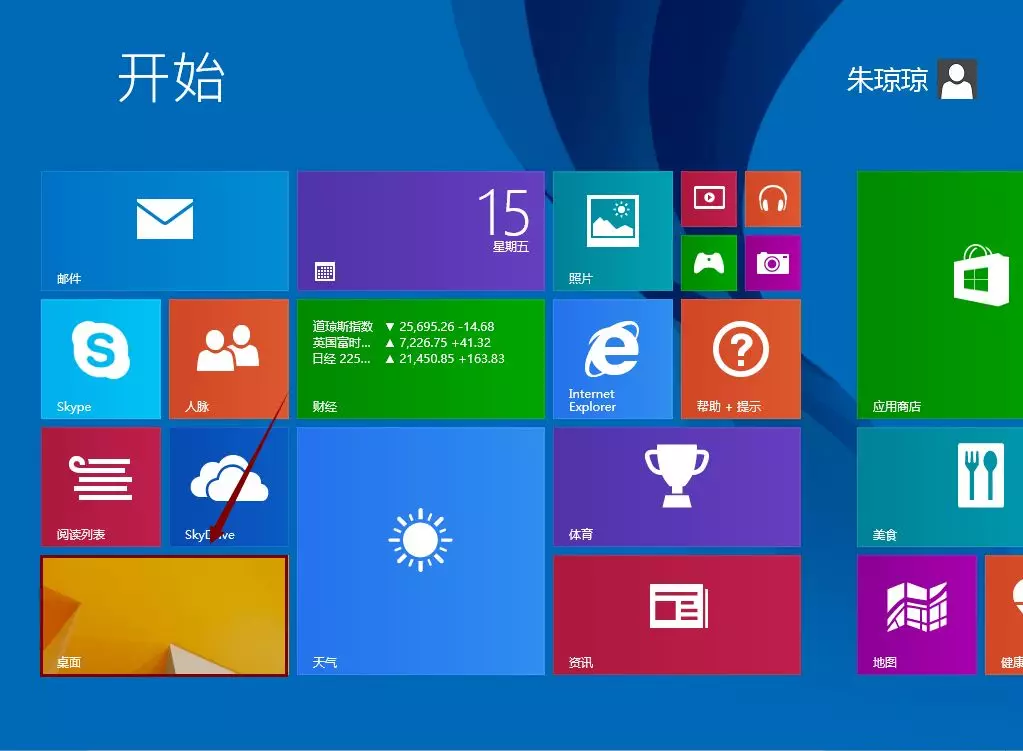Open the Reading List (阅读列表) tile
1023x751 pixels.
(x=100, y=487)
